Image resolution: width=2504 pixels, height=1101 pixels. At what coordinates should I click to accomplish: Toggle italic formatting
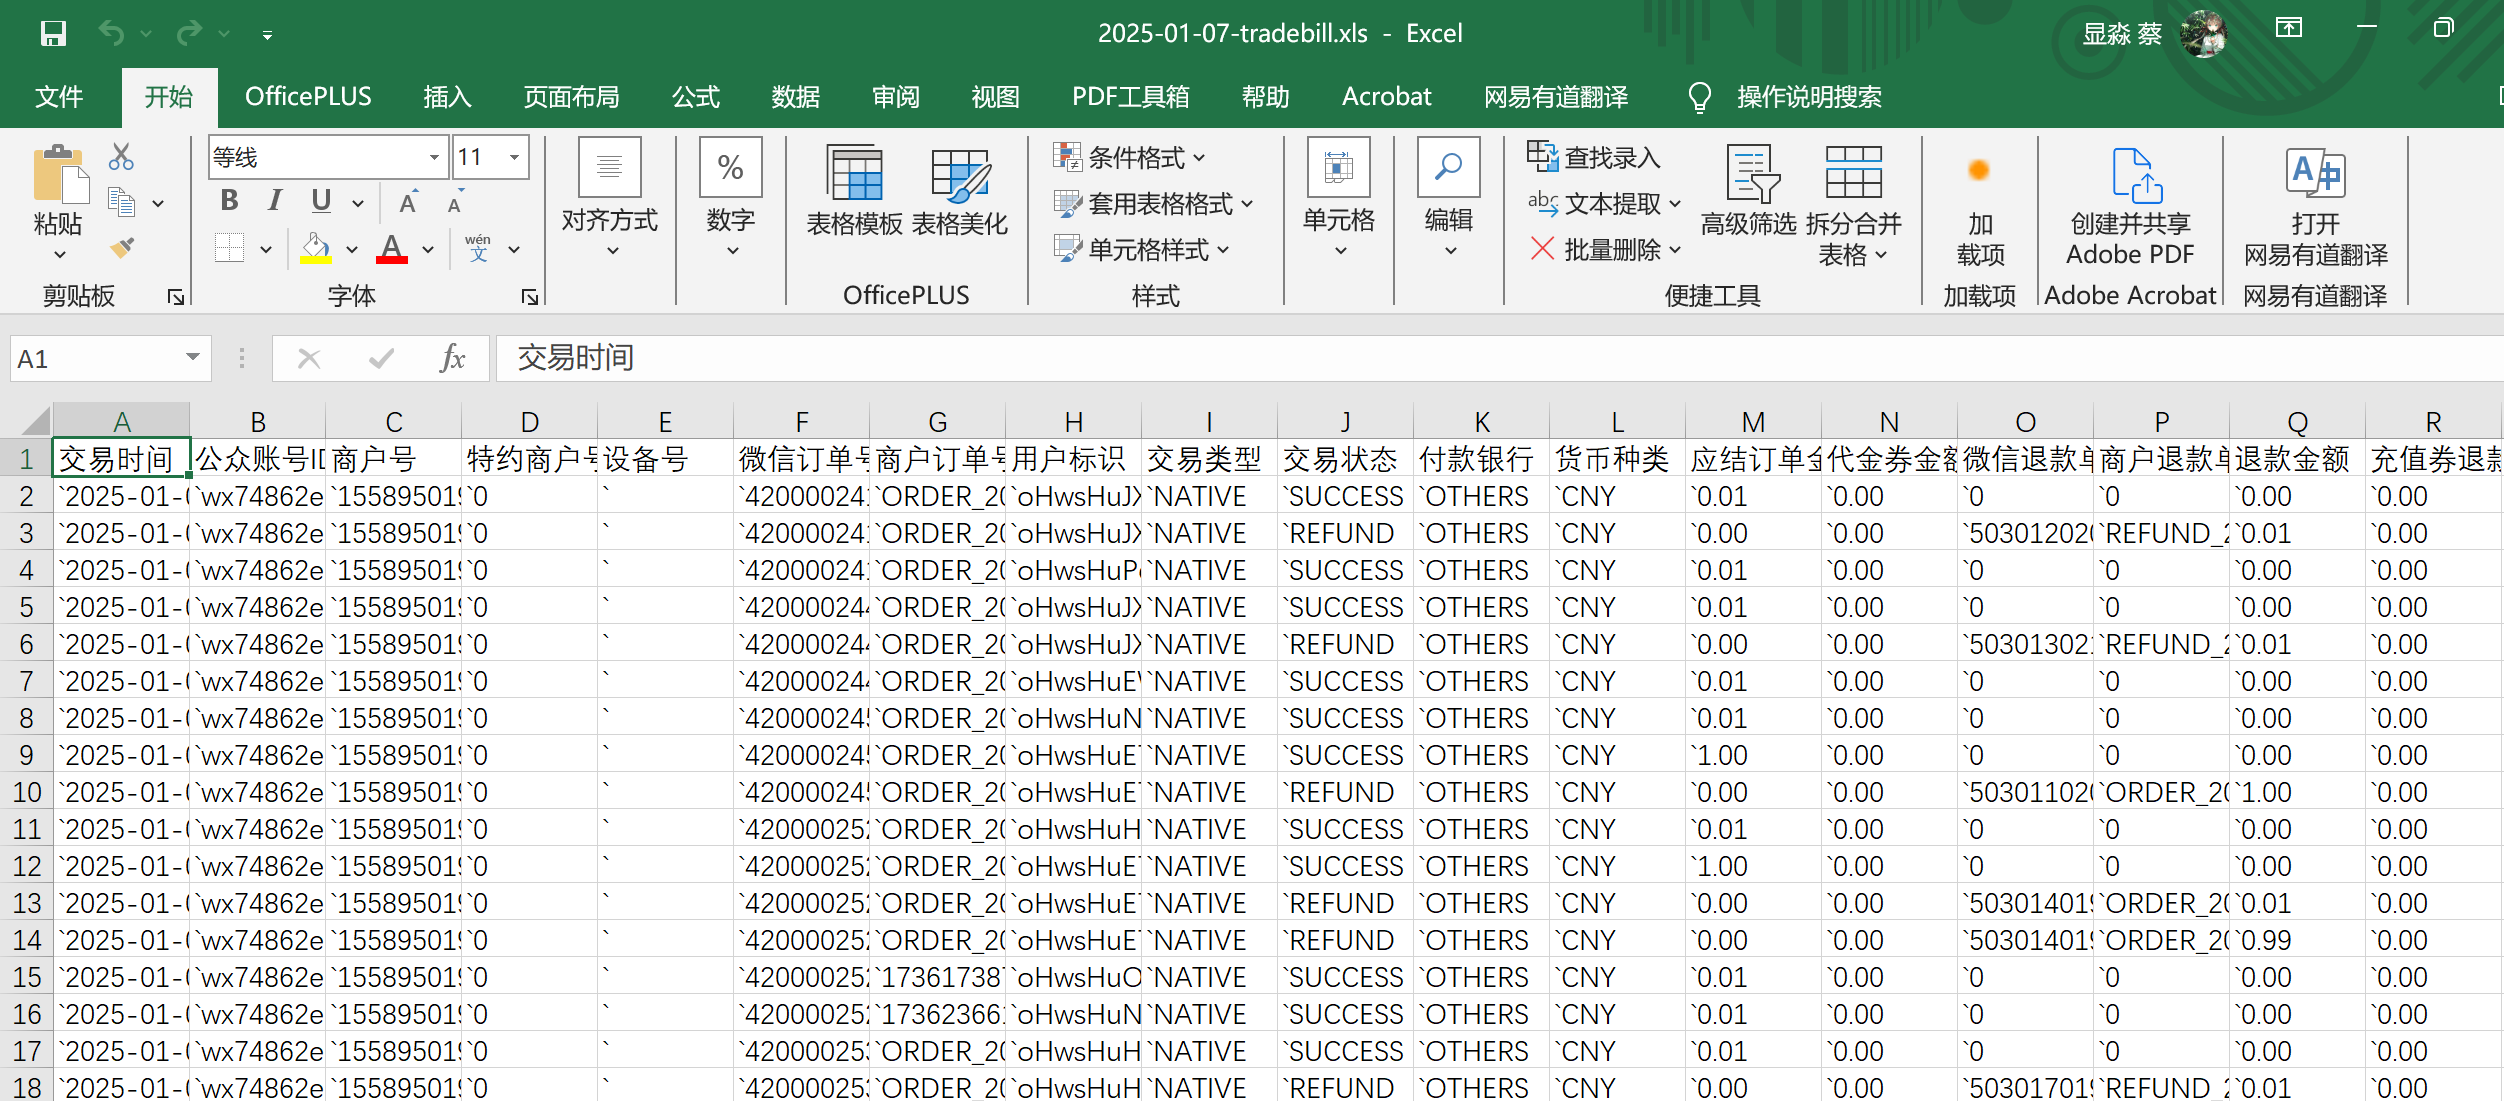coord(275,201)
